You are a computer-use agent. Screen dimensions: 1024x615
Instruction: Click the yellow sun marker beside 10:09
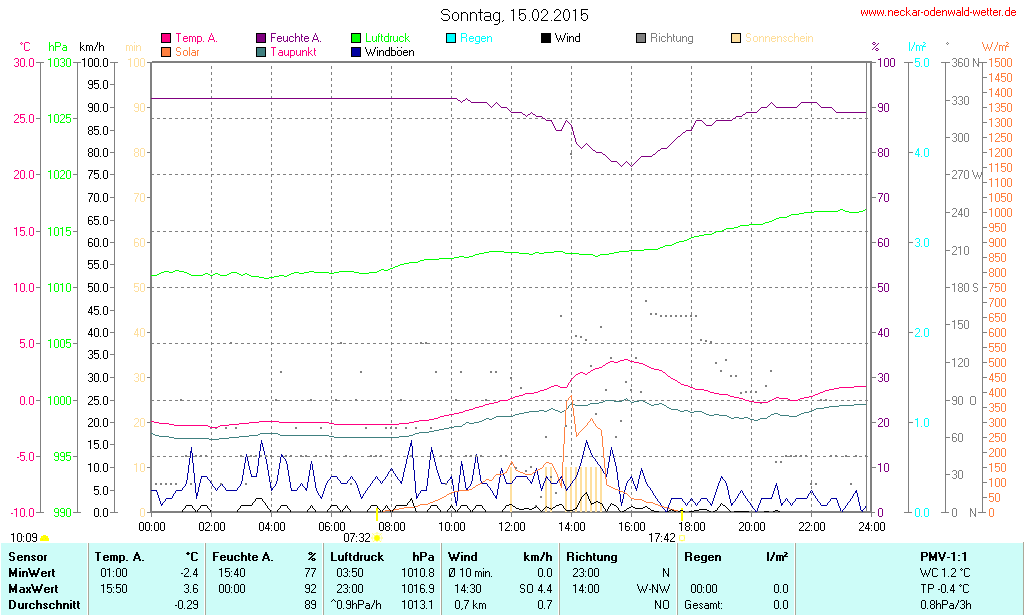pyautogui.click(x=44, y=539)
